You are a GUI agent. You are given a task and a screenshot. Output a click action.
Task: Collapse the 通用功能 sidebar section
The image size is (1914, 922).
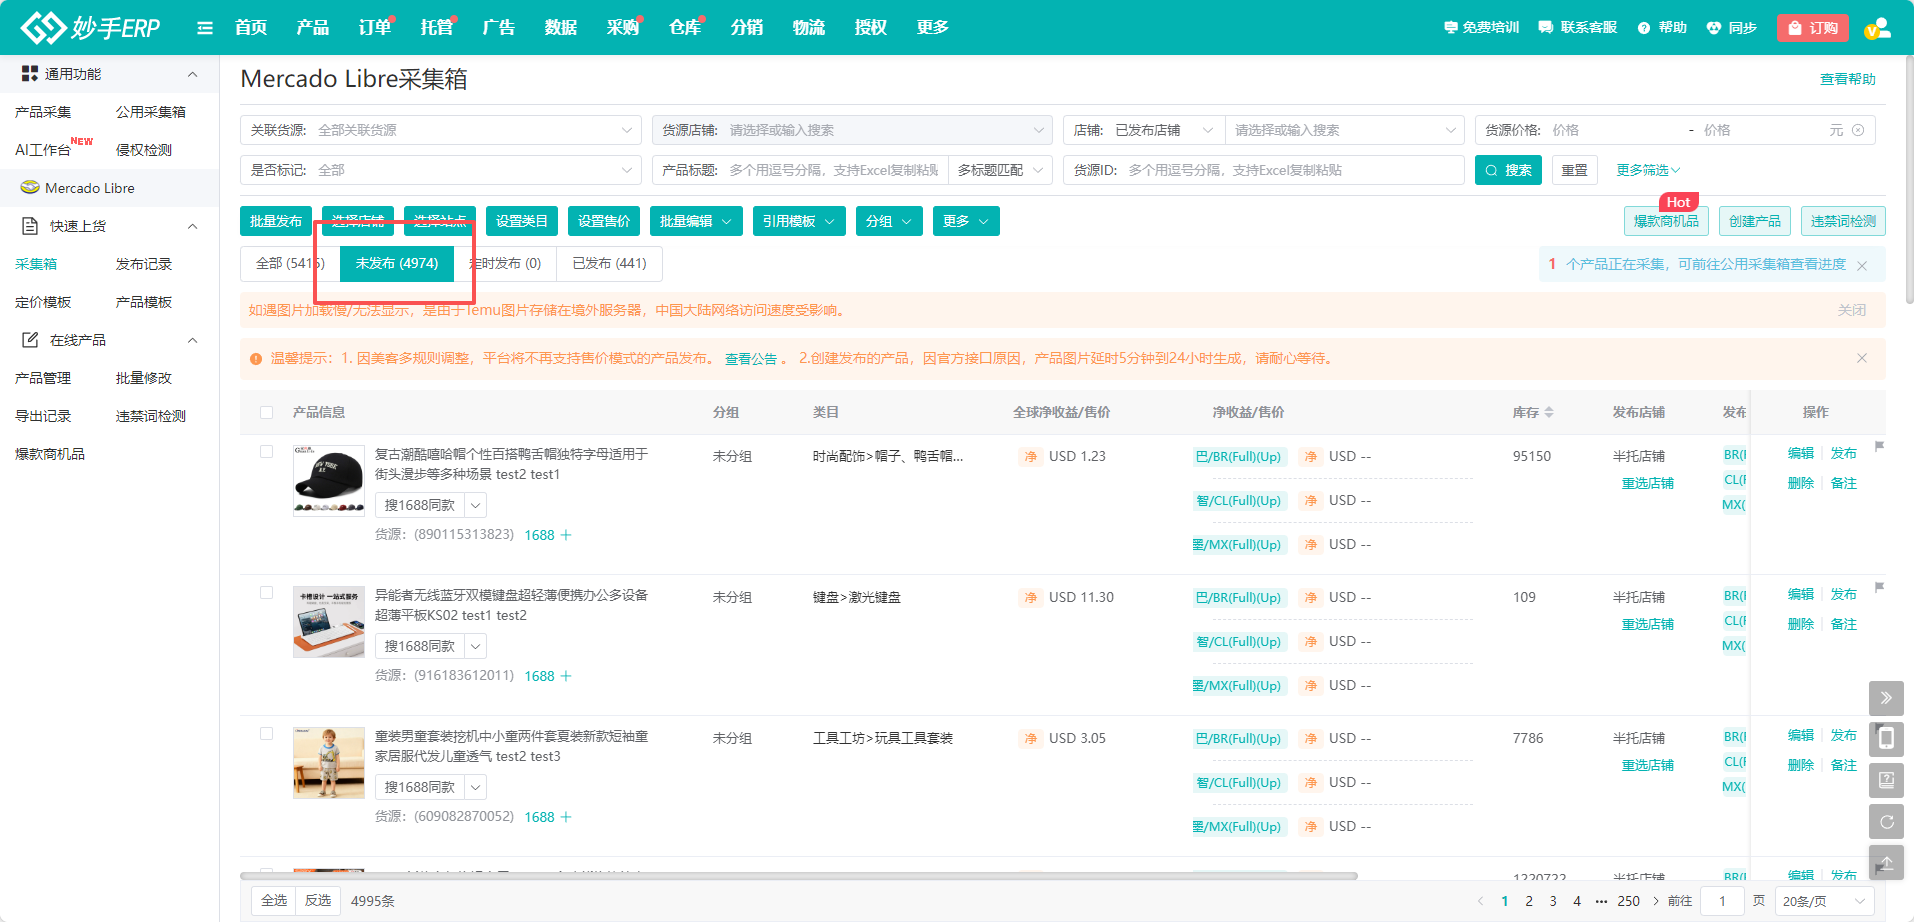click(x=193, y=74)
